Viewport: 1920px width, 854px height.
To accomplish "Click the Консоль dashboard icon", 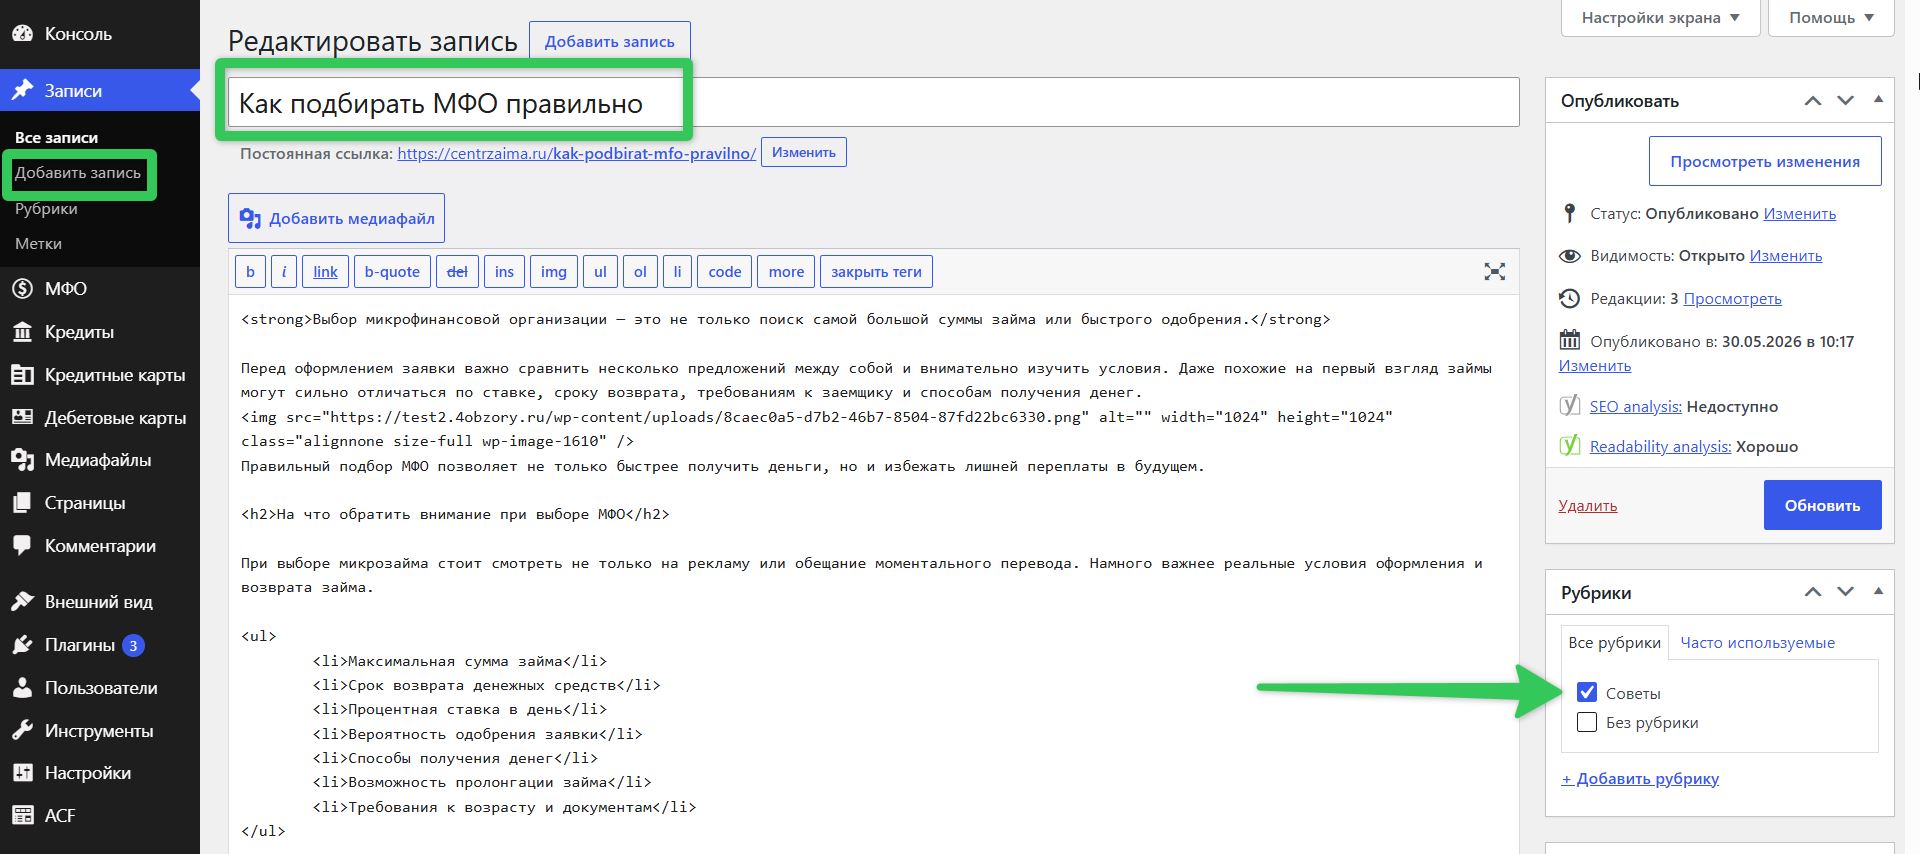I will (22, 33).
